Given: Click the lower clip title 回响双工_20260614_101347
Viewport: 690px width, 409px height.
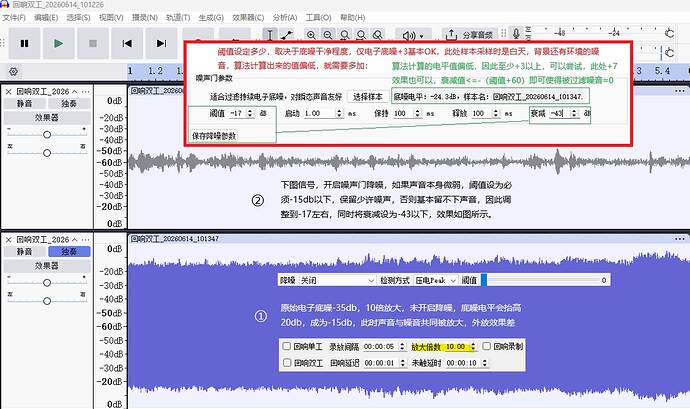Looking at the screenshot, I should [x=175, y=239].
